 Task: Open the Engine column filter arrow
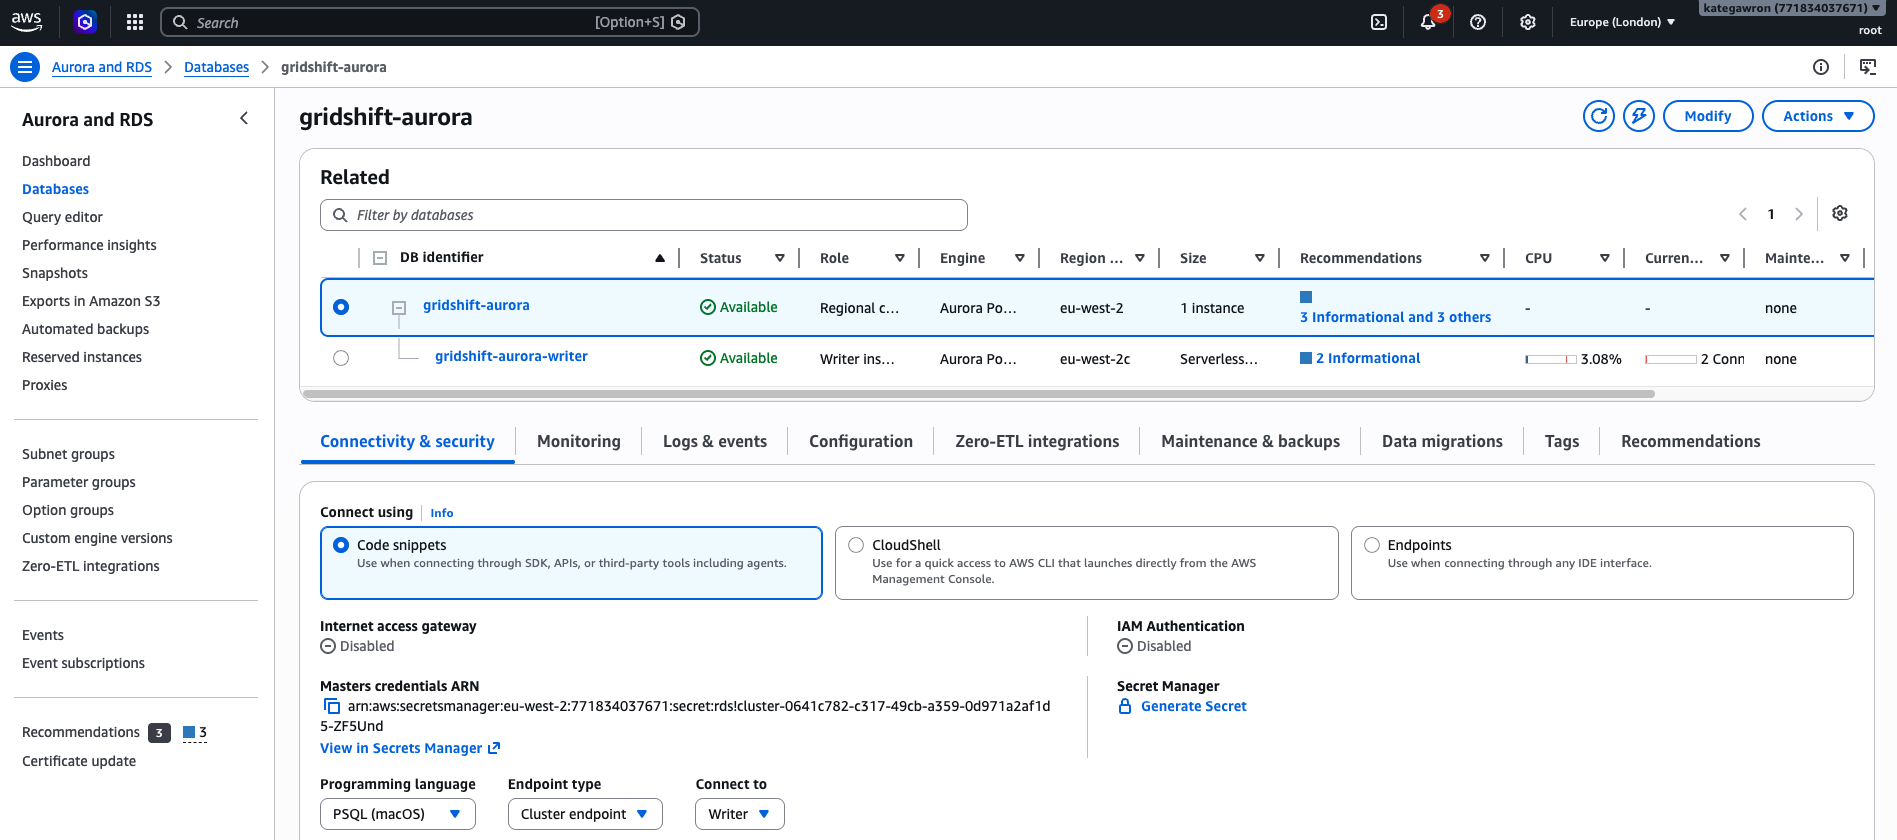(x=1020, y=258)
